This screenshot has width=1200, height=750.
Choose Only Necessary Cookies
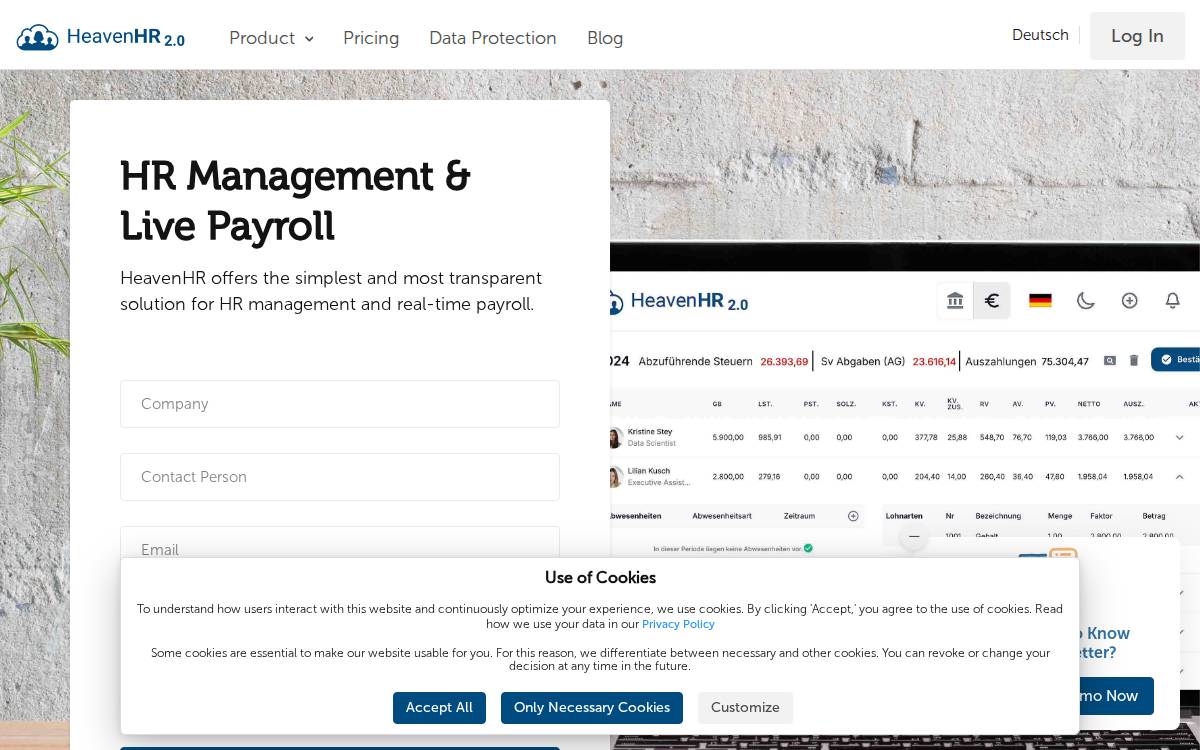click(x=592, y=708)
